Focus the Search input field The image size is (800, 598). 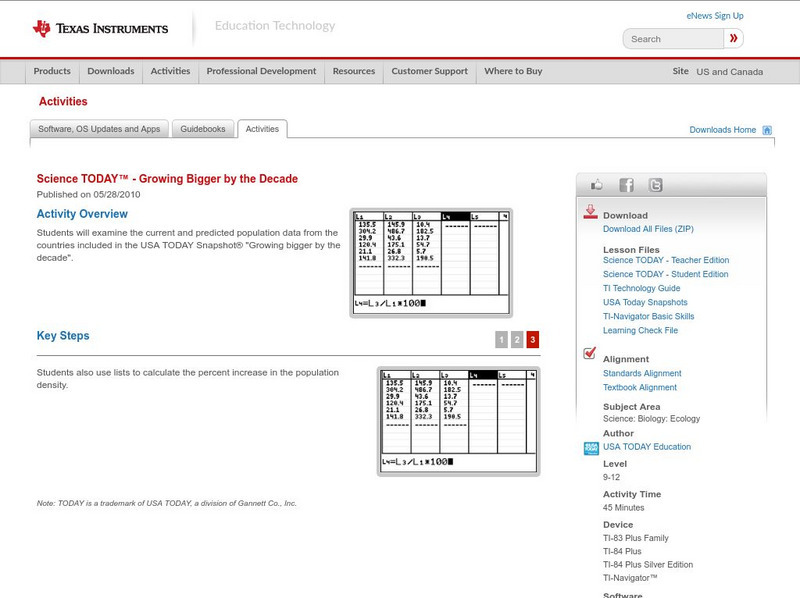click(673, 39)
